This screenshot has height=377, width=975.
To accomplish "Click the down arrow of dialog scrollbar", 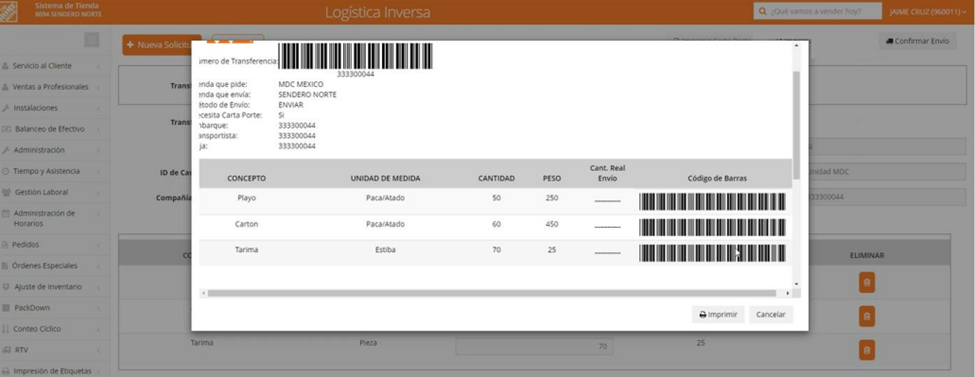I will click(x=797, y=284).
